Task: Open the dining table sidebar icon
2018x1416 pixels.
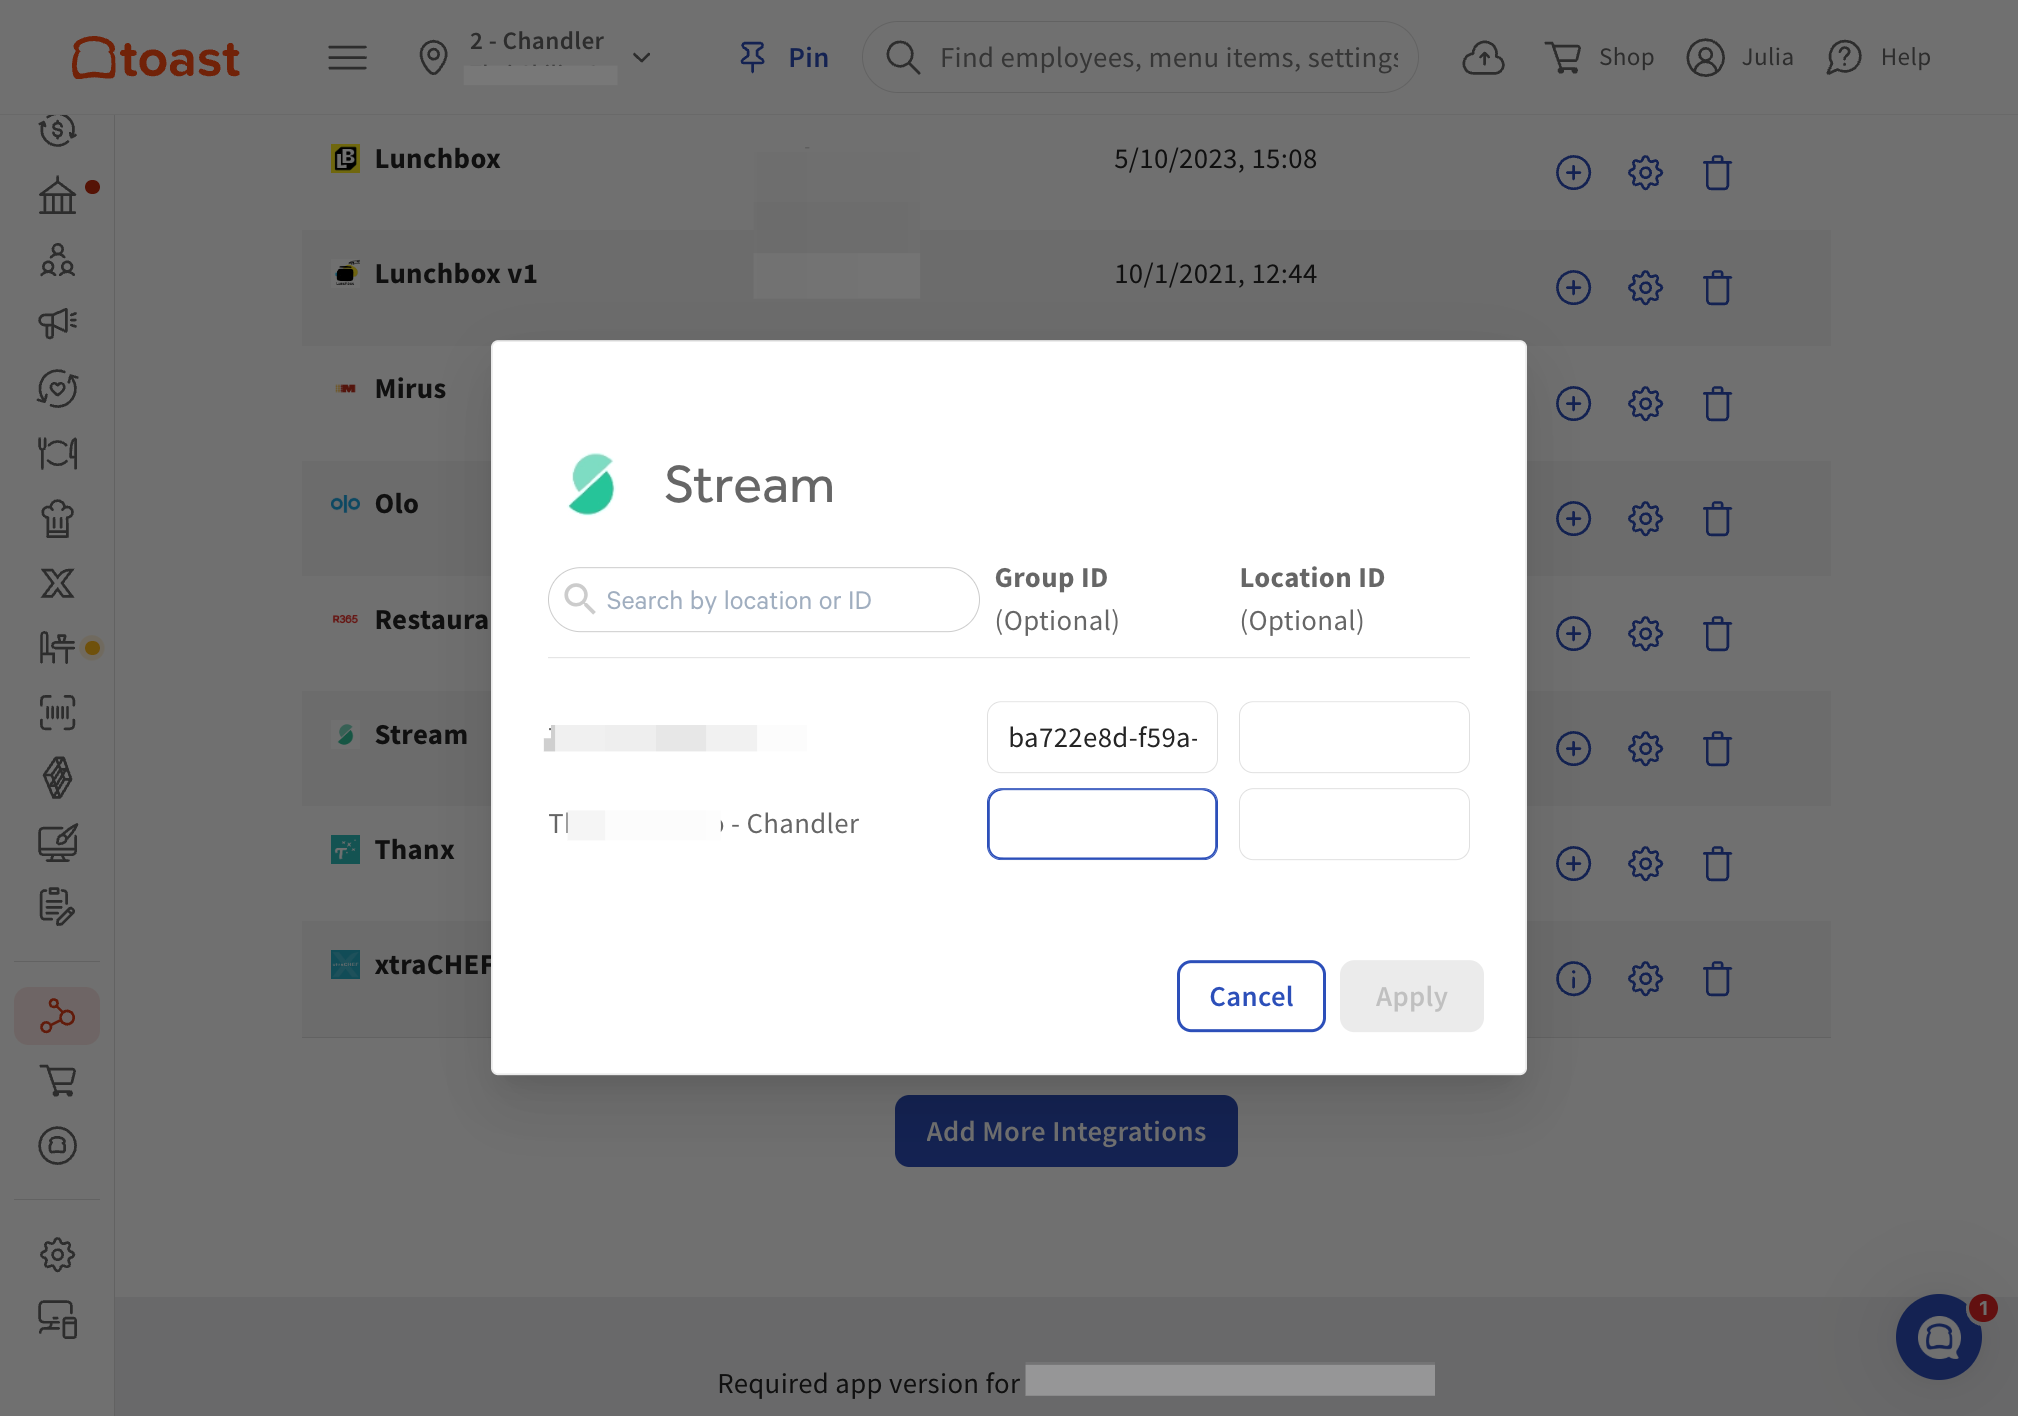Action: point(58,453)
